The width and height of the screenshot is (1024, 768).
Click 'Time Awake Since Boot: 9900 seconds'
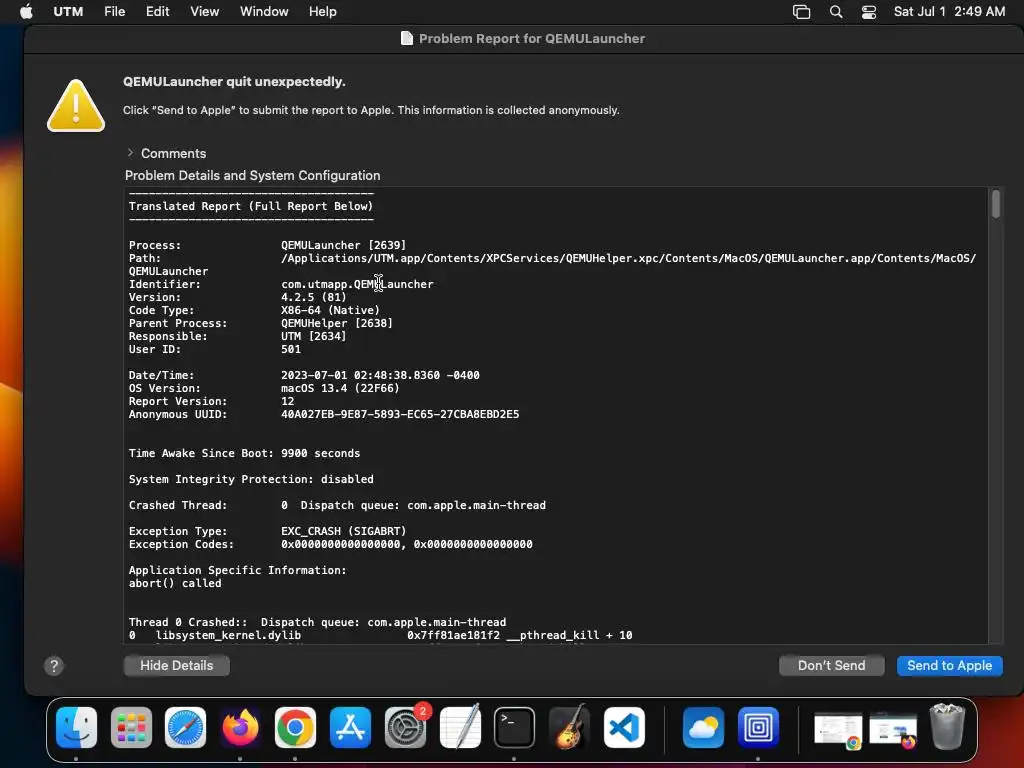244,453
